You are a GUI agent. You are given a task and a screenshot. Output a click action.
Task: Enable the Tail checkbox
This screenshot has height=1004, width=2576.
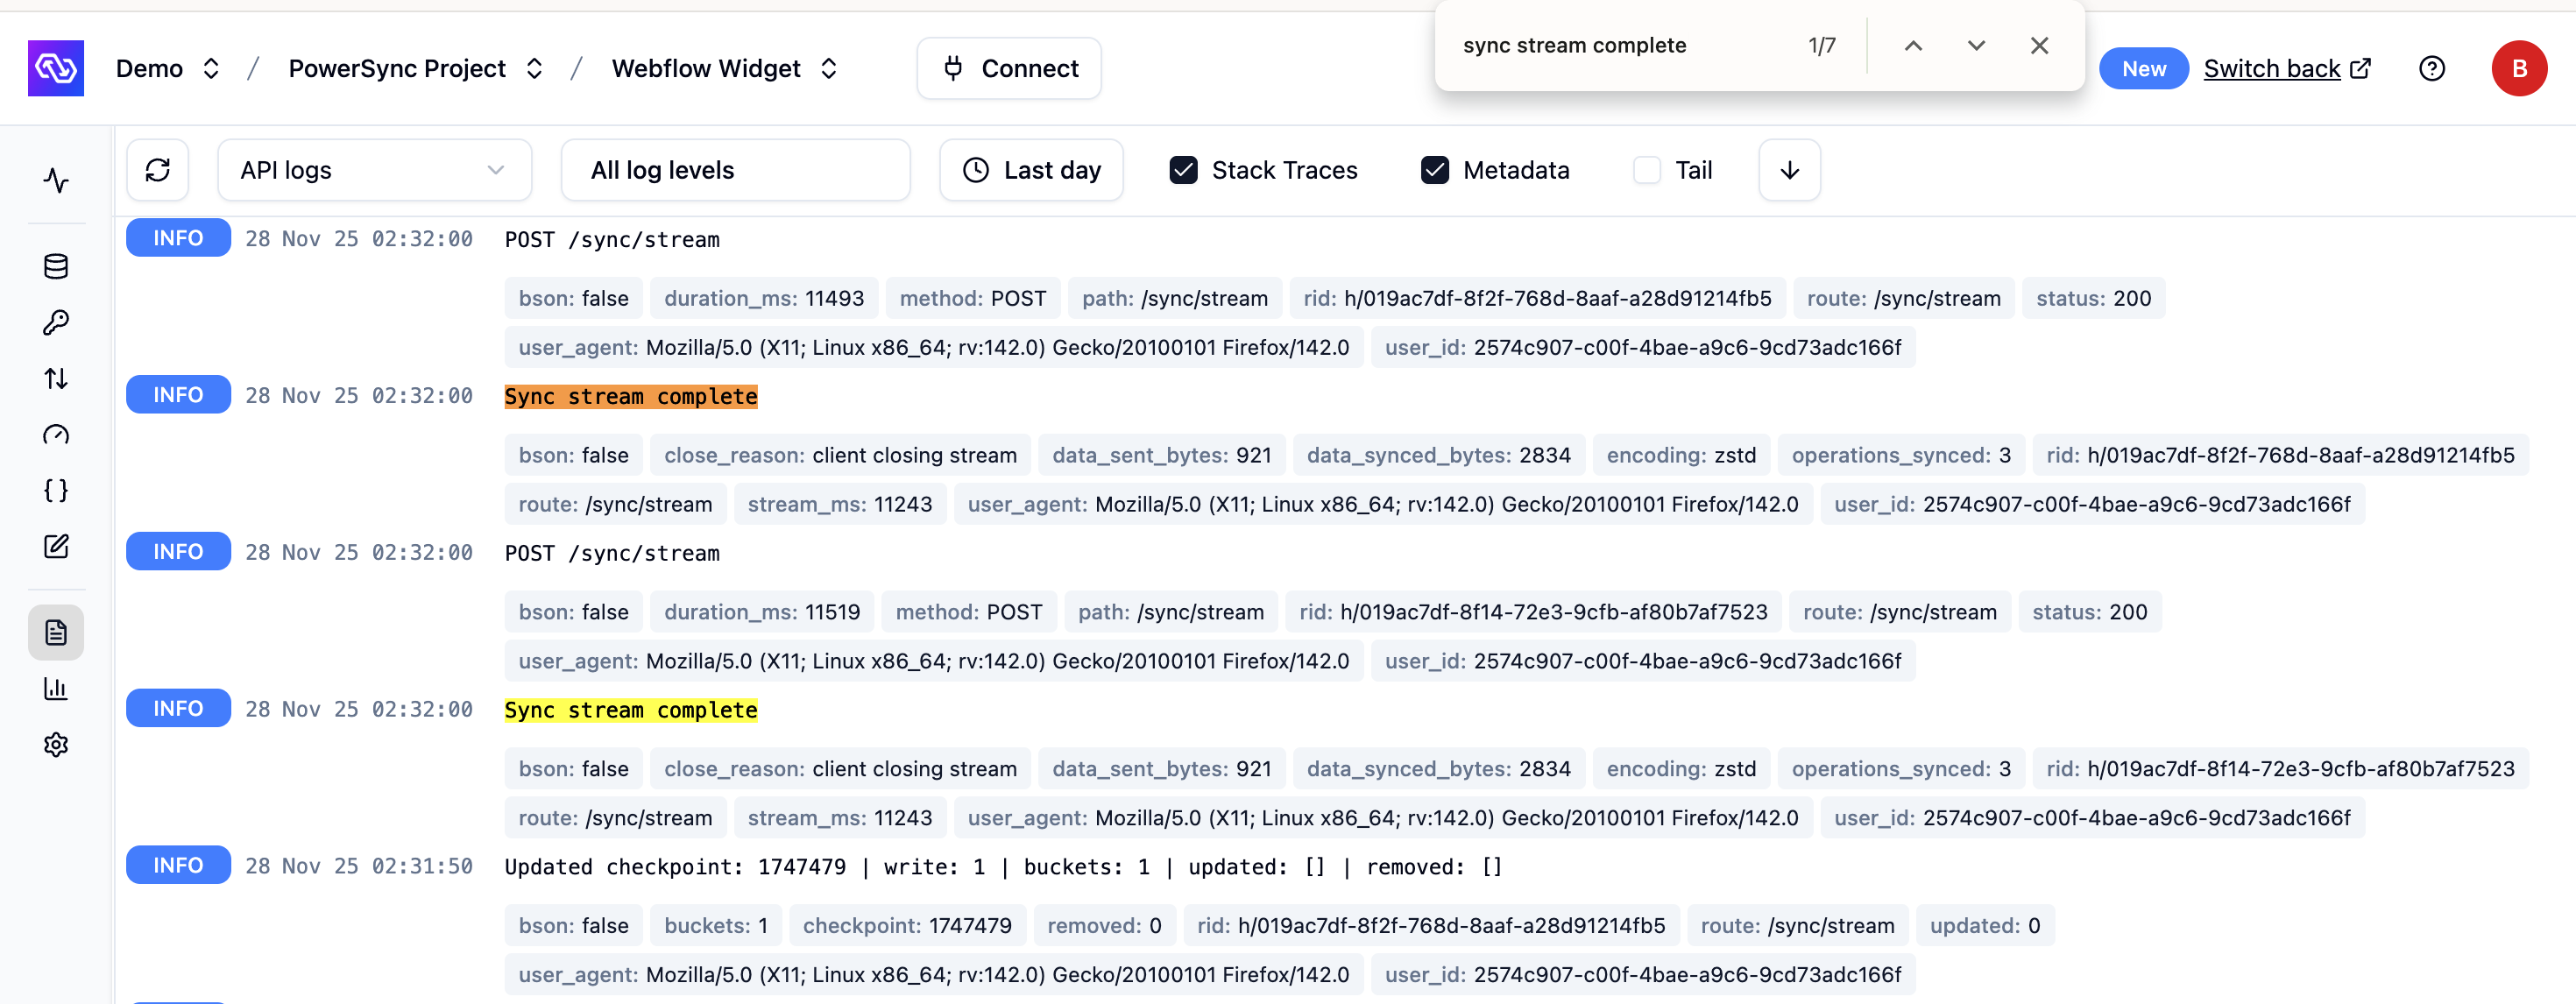(1646, 170)
